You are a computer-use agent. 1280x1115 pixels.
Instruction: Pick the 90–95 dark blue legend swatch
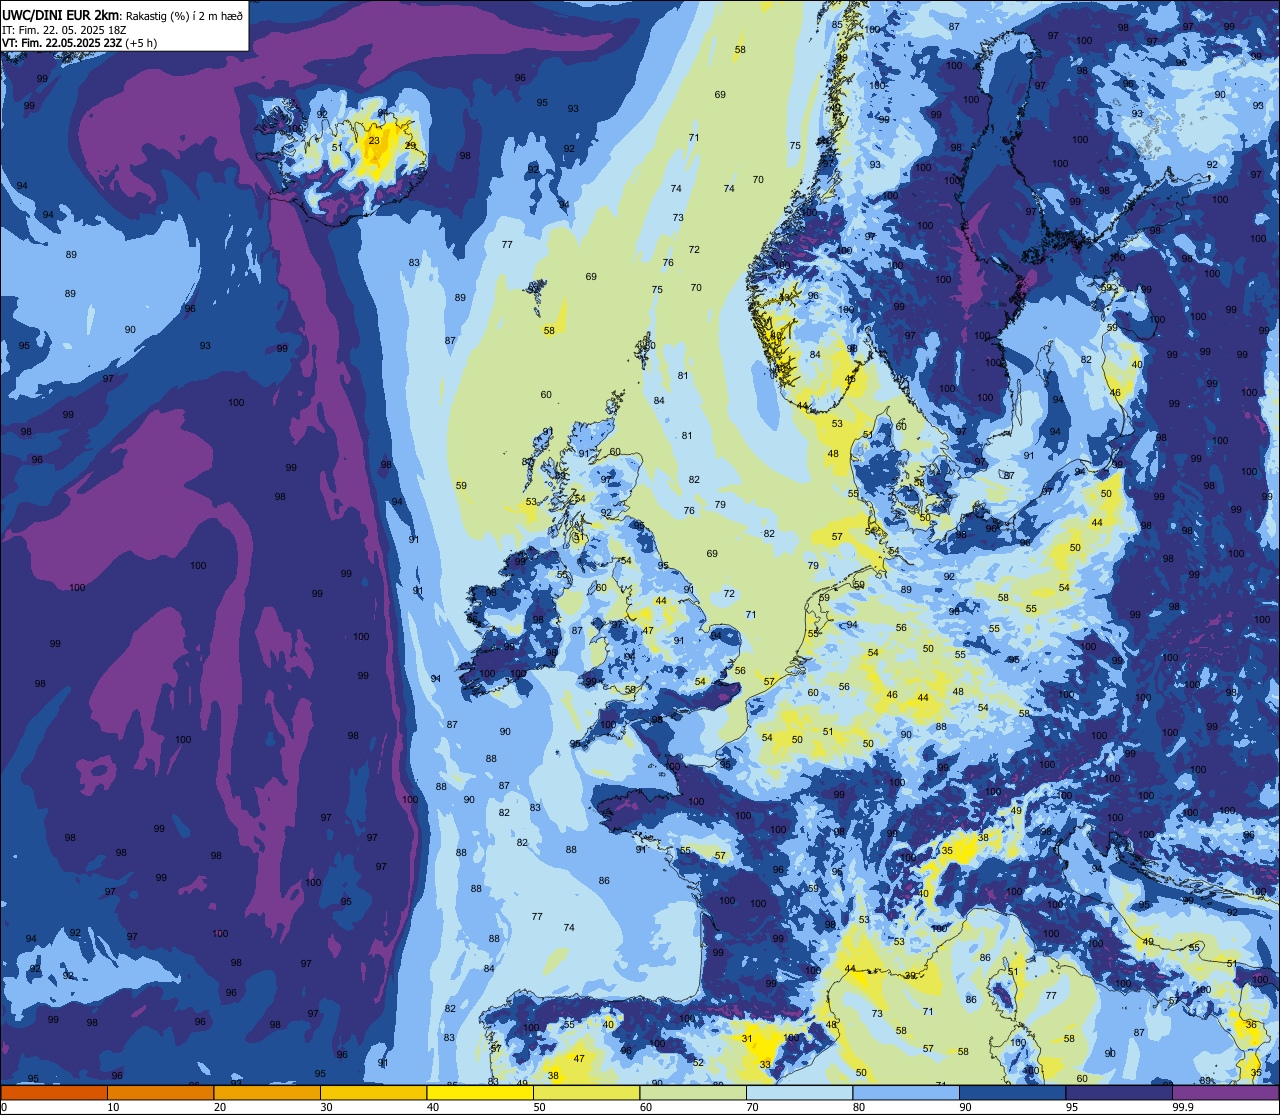tap(1012, 1093)
